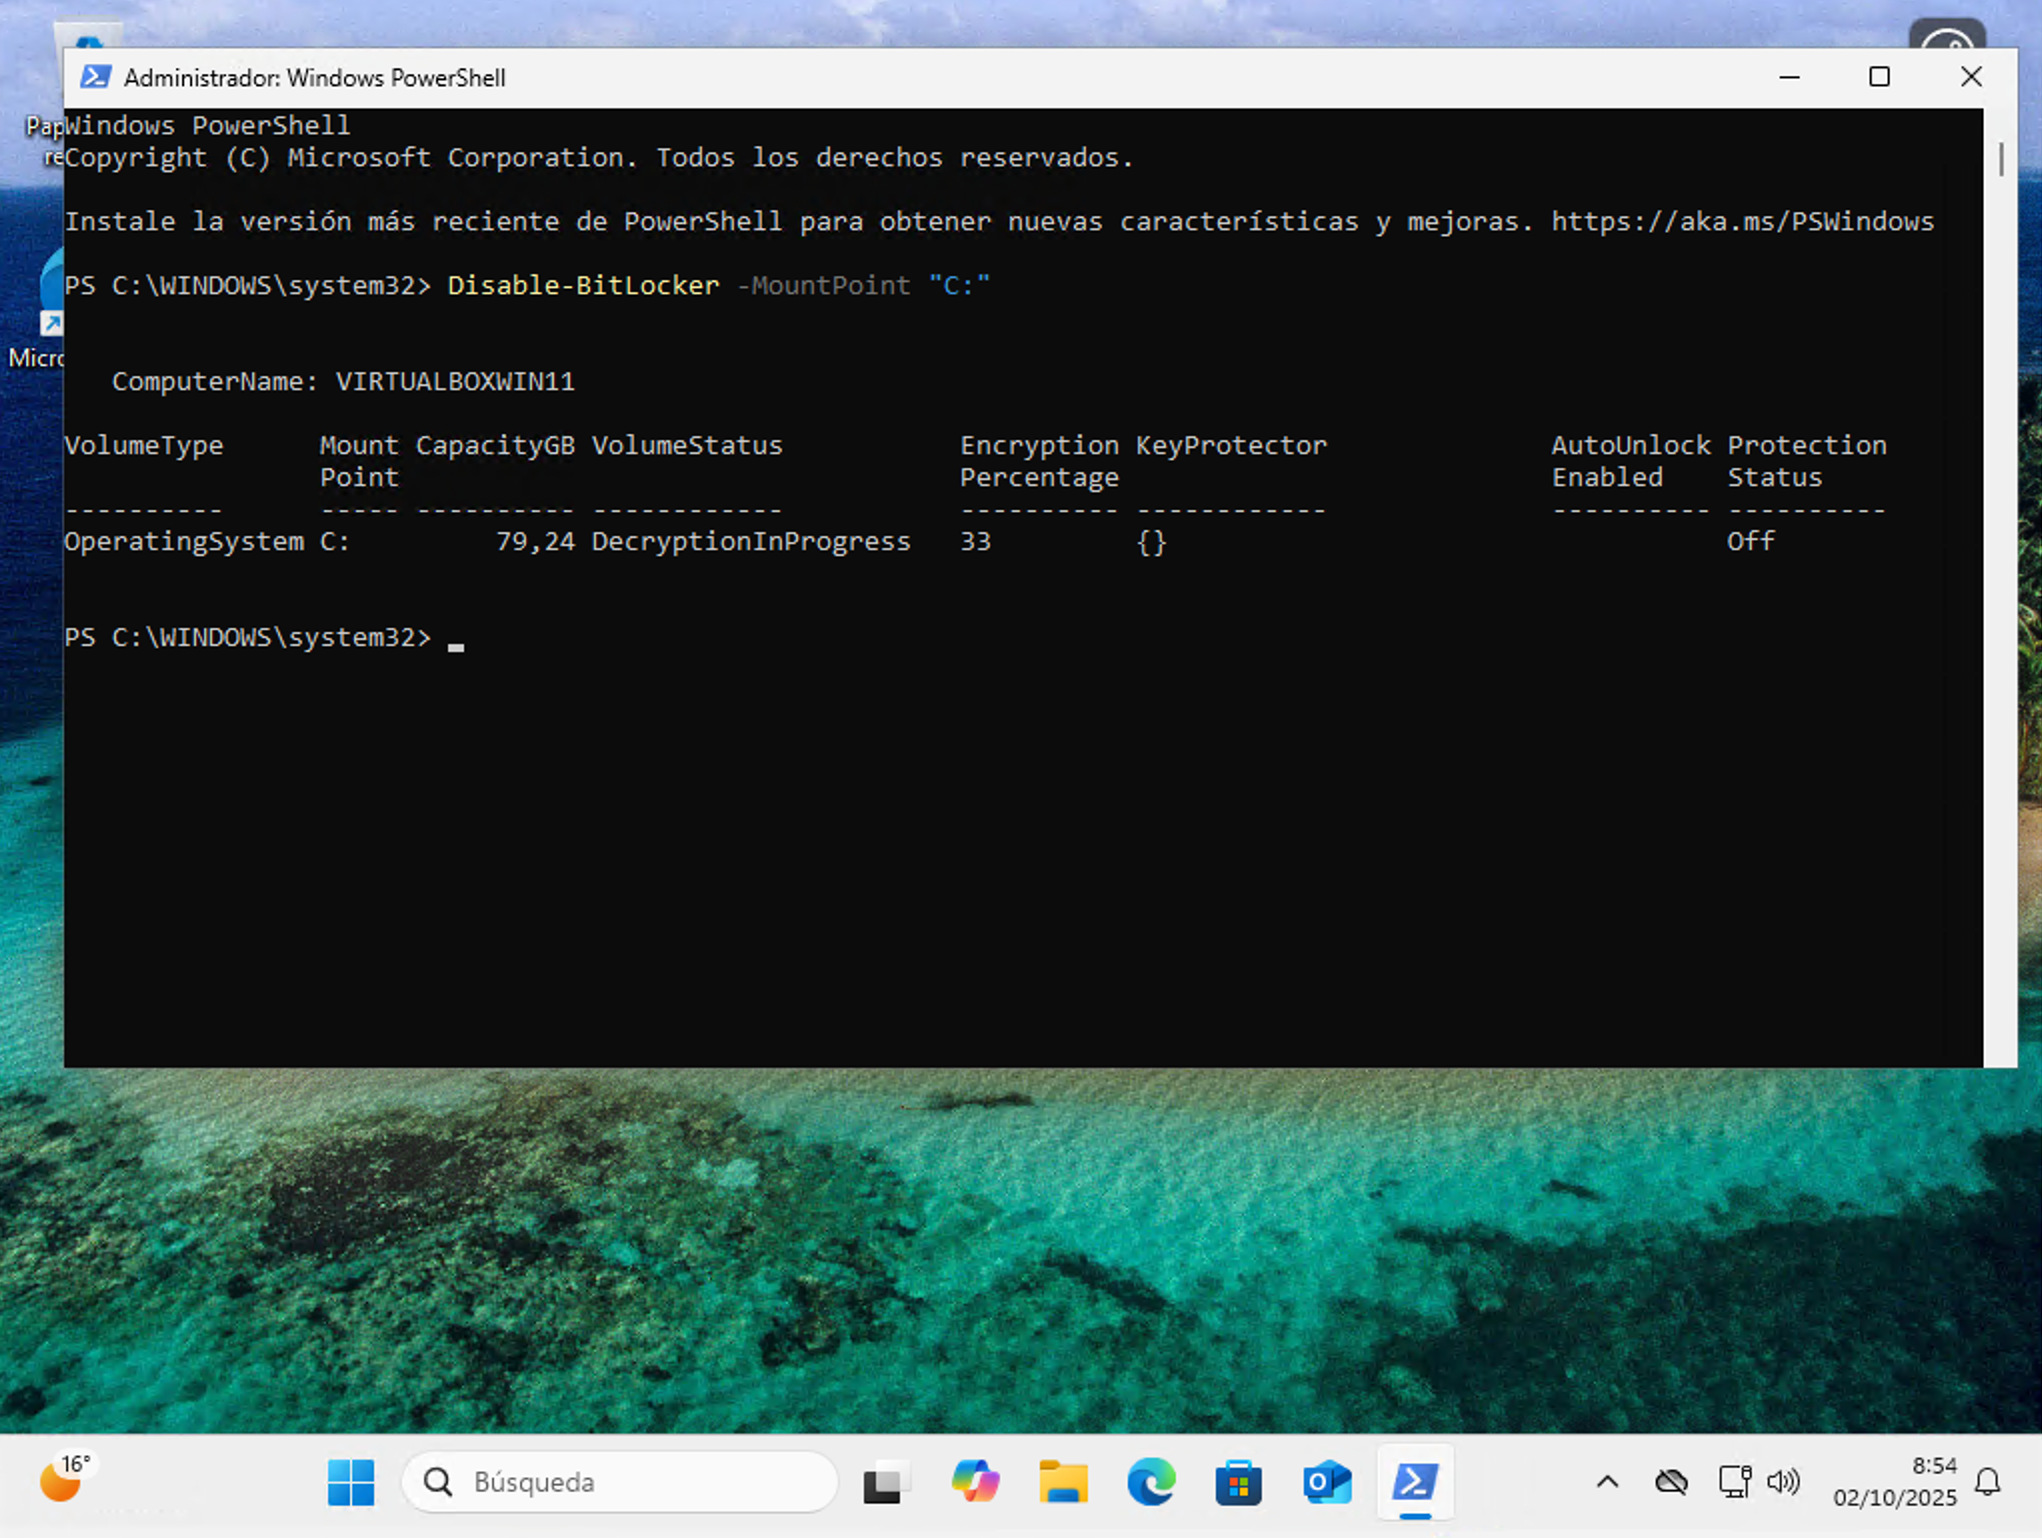2042x1538 pixels.
Task: Click the https://aka.ms/PSWindows URL text
Action: tap(1742, 221)
